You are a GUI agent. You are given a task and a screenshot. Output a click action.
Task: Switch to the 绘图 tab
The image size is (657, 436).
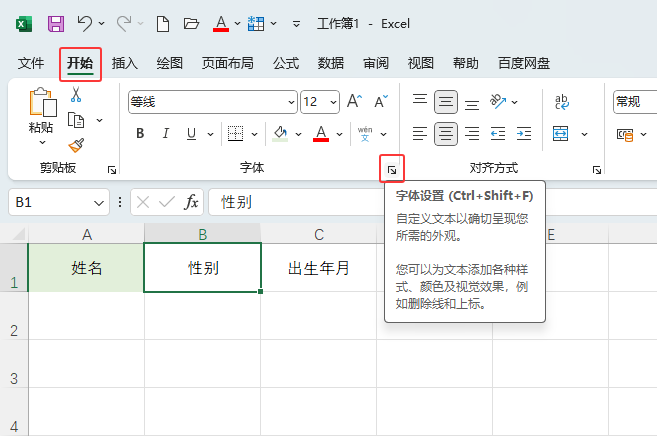[x=169, y=63]
